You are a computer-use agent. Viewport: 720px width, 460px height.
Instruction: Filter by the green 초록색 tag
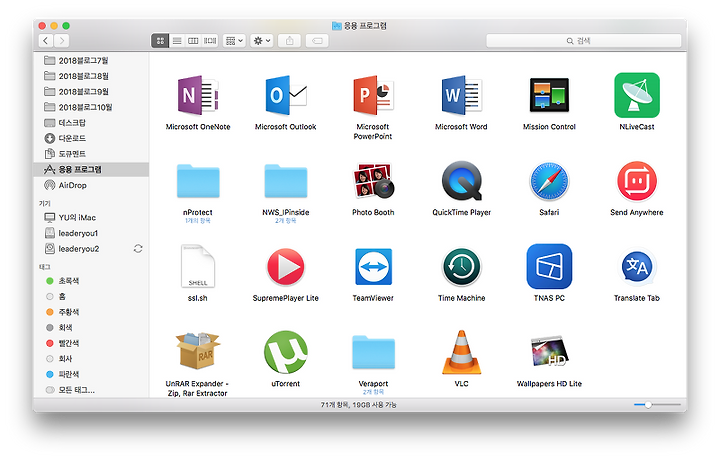91,280
